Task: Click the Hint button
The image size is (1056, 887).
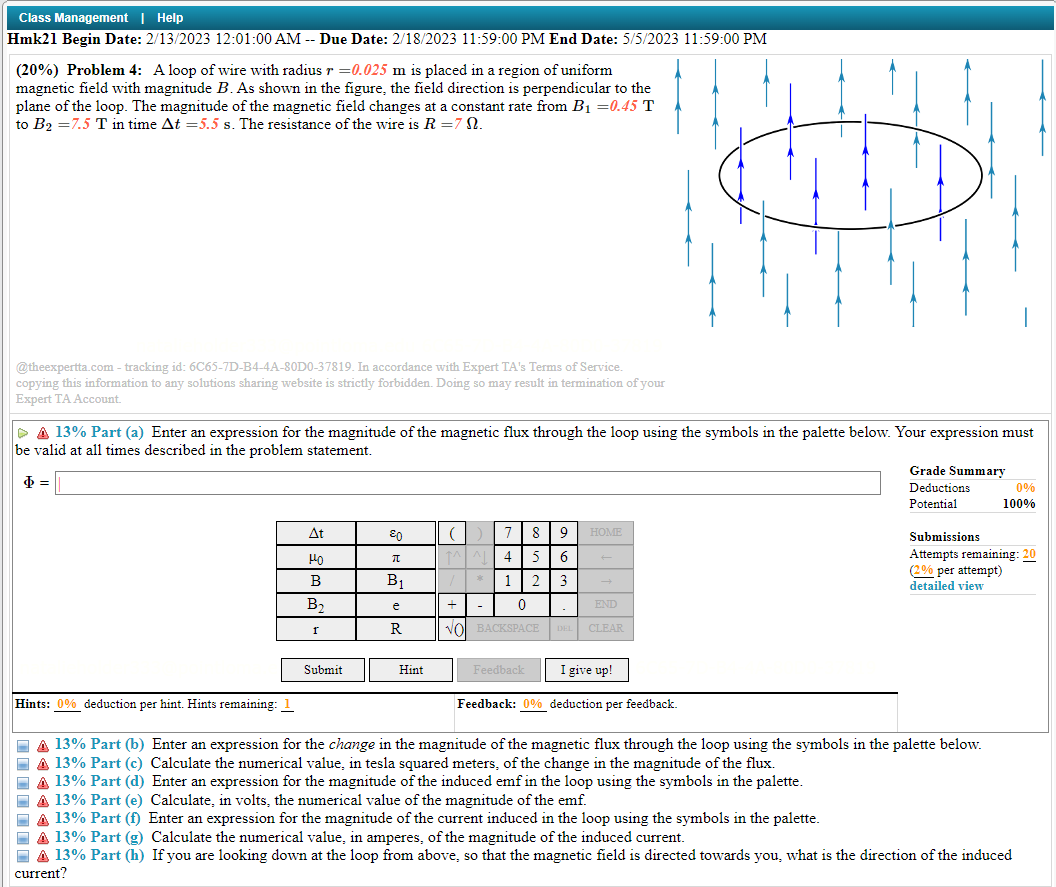Action: pyautogui.click(x=410, y=669)
